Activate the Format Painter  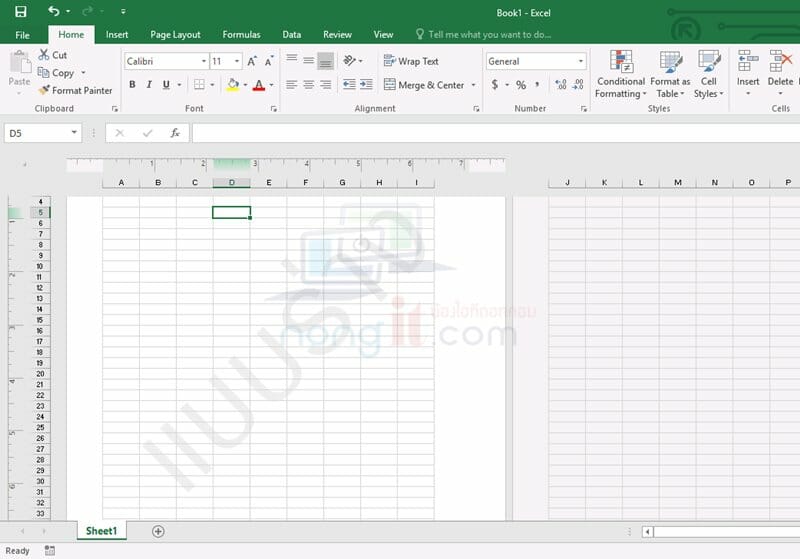pos(76,90)
